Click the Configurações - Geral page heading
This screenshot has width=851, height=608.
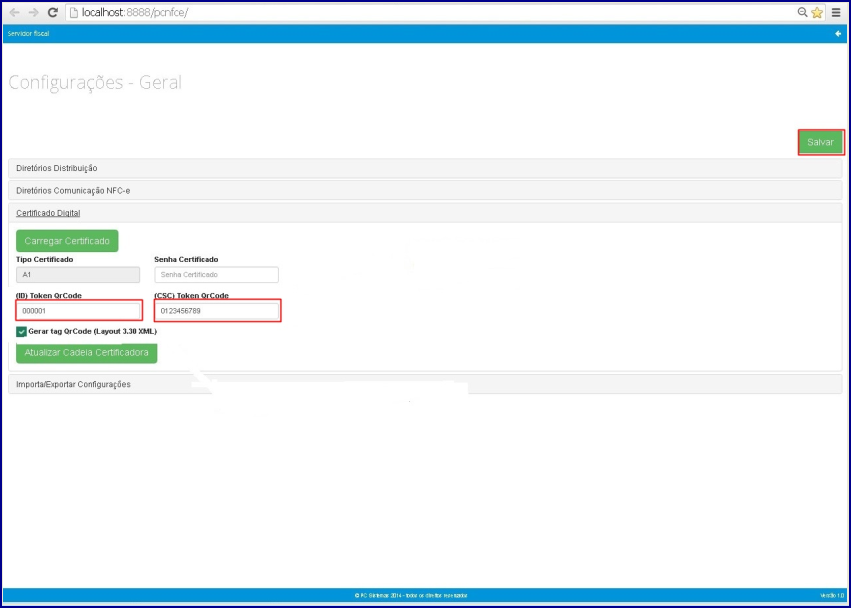tap(95, 83)
